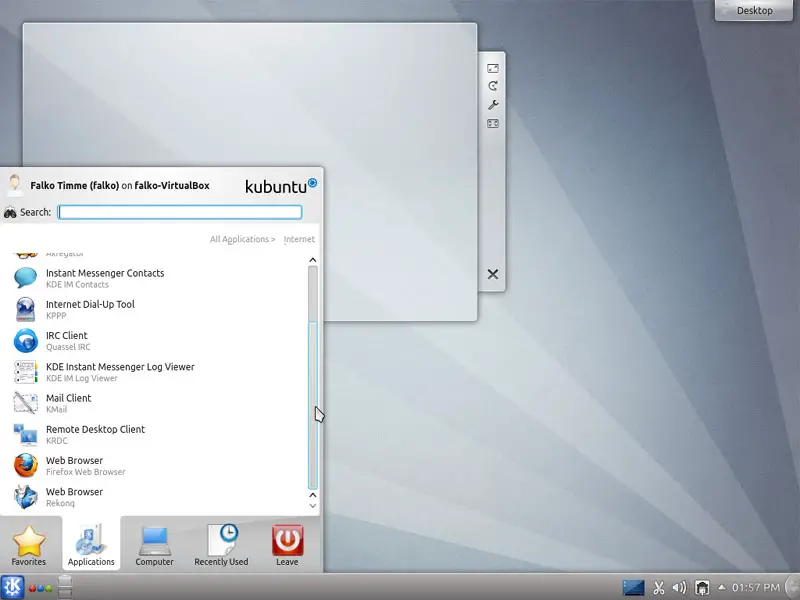Screen dimensions: 800x600
Task: Open widget settings wrench icon
Action: tap(493, 105)
